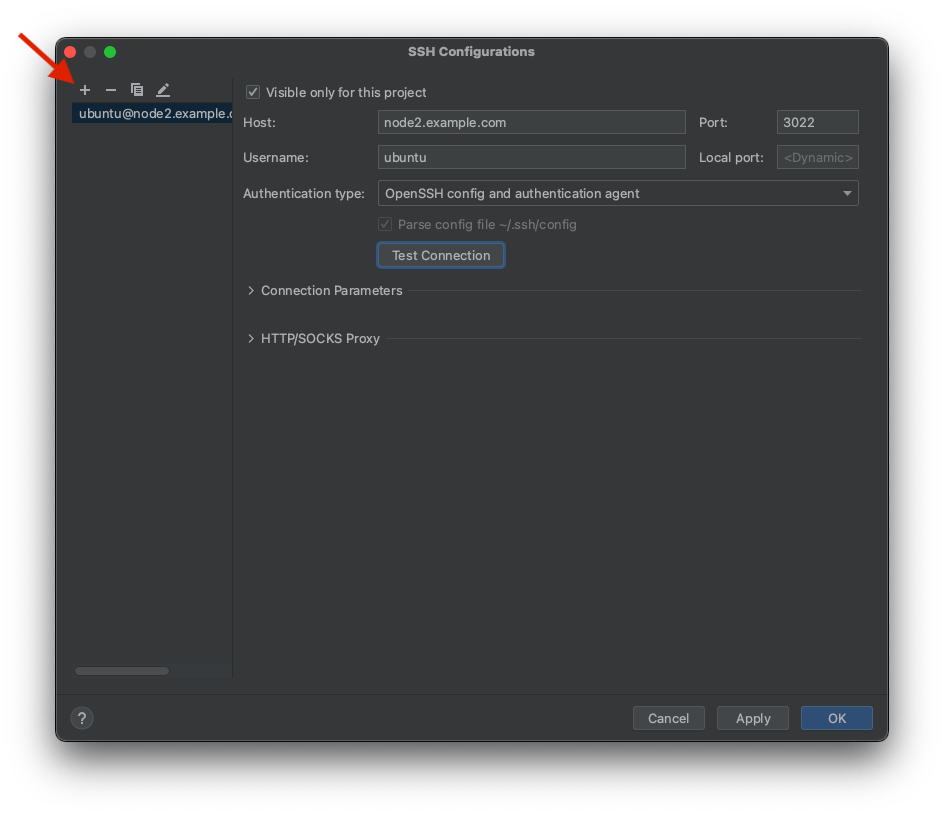This screenshot has height=815, width=944.
Task: Select the ubuntu@node2.example.com configuration
Action: click(151, 113)
